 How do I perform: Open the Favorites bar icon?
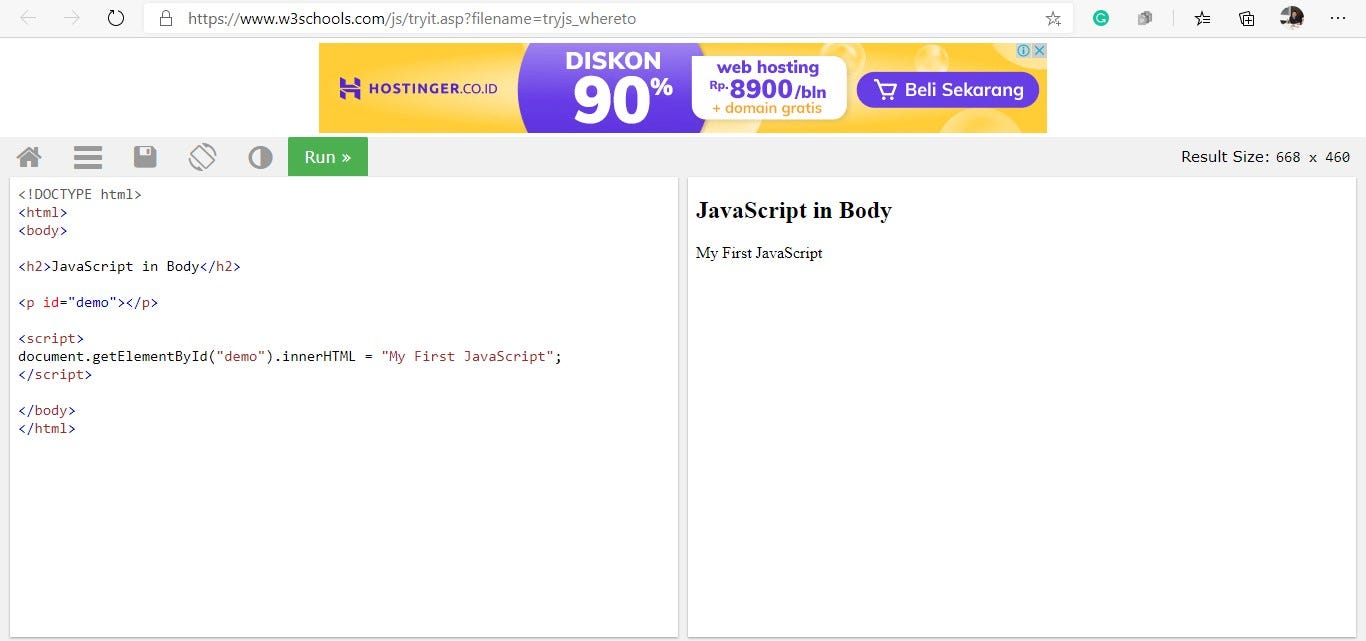1202,18
